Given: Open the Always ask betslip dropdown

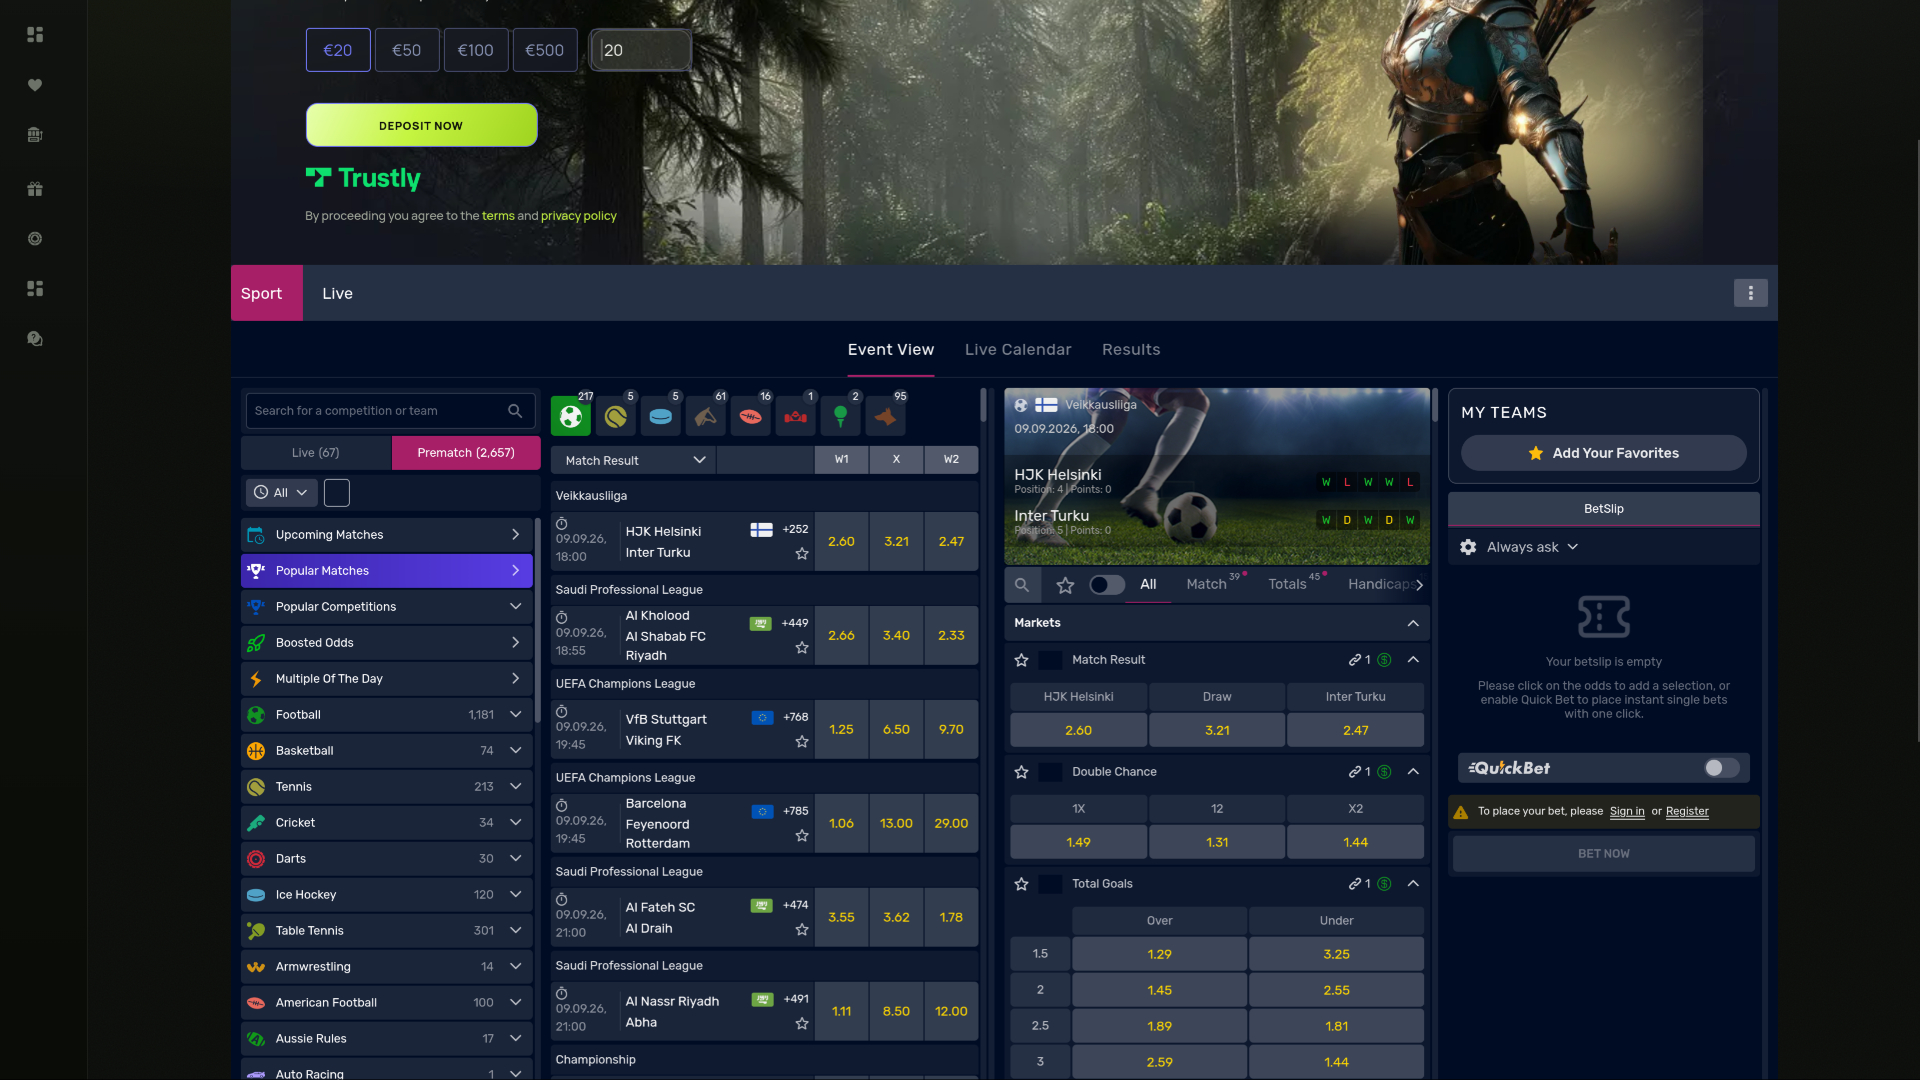Looking at the screenshot, I should (x=1532, y=547).
